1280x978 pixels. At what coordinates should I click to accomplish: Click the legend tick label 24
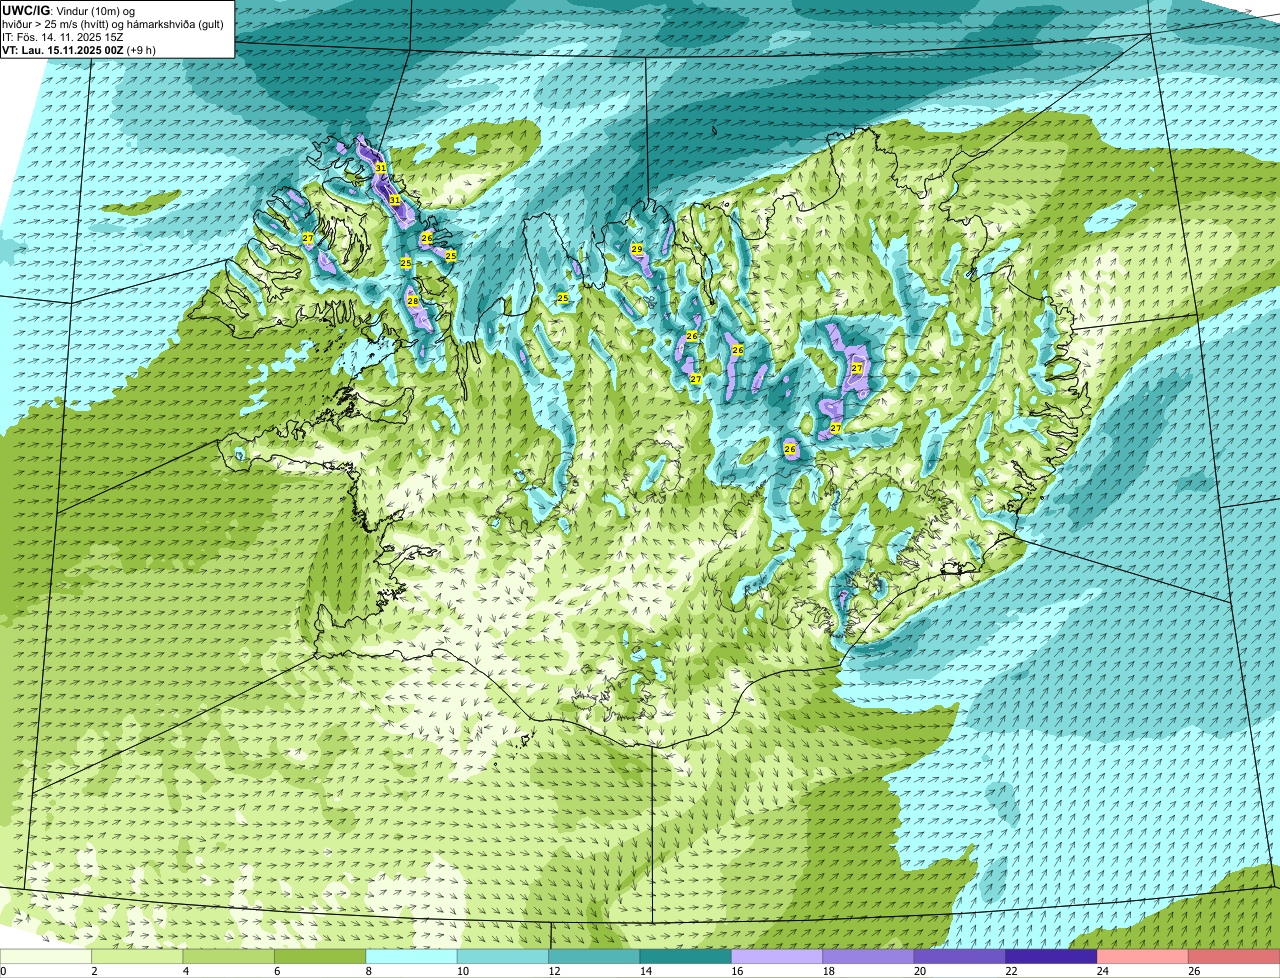1102,971
